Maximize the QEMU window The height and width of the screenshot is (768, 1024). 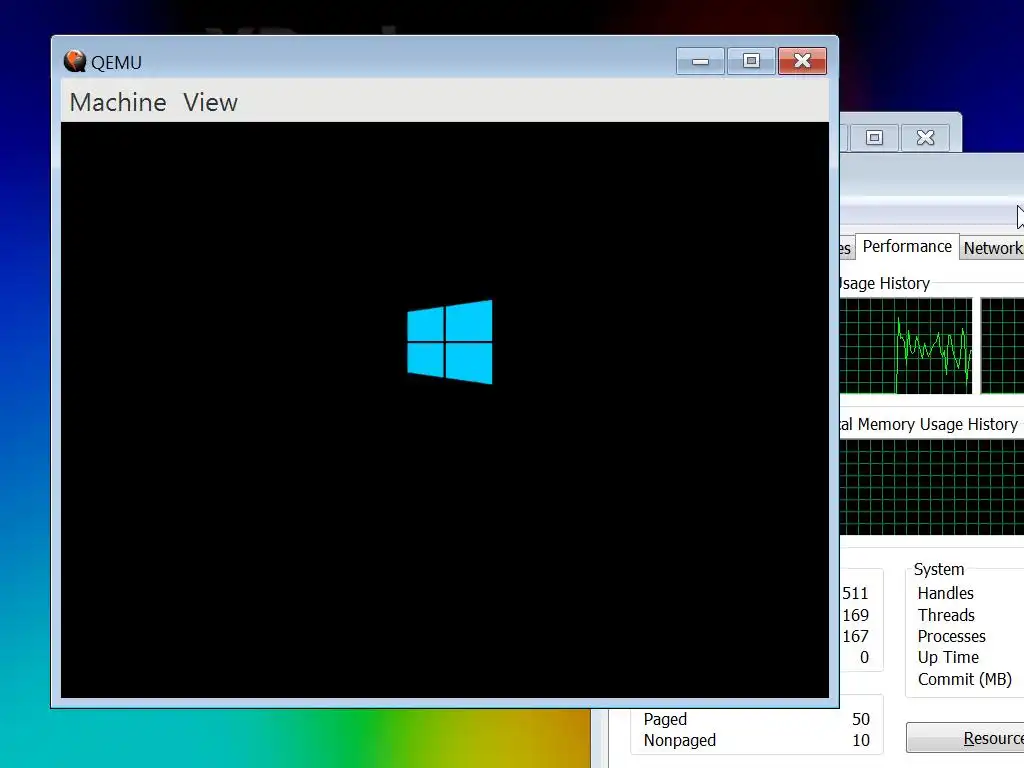[751, 61]
